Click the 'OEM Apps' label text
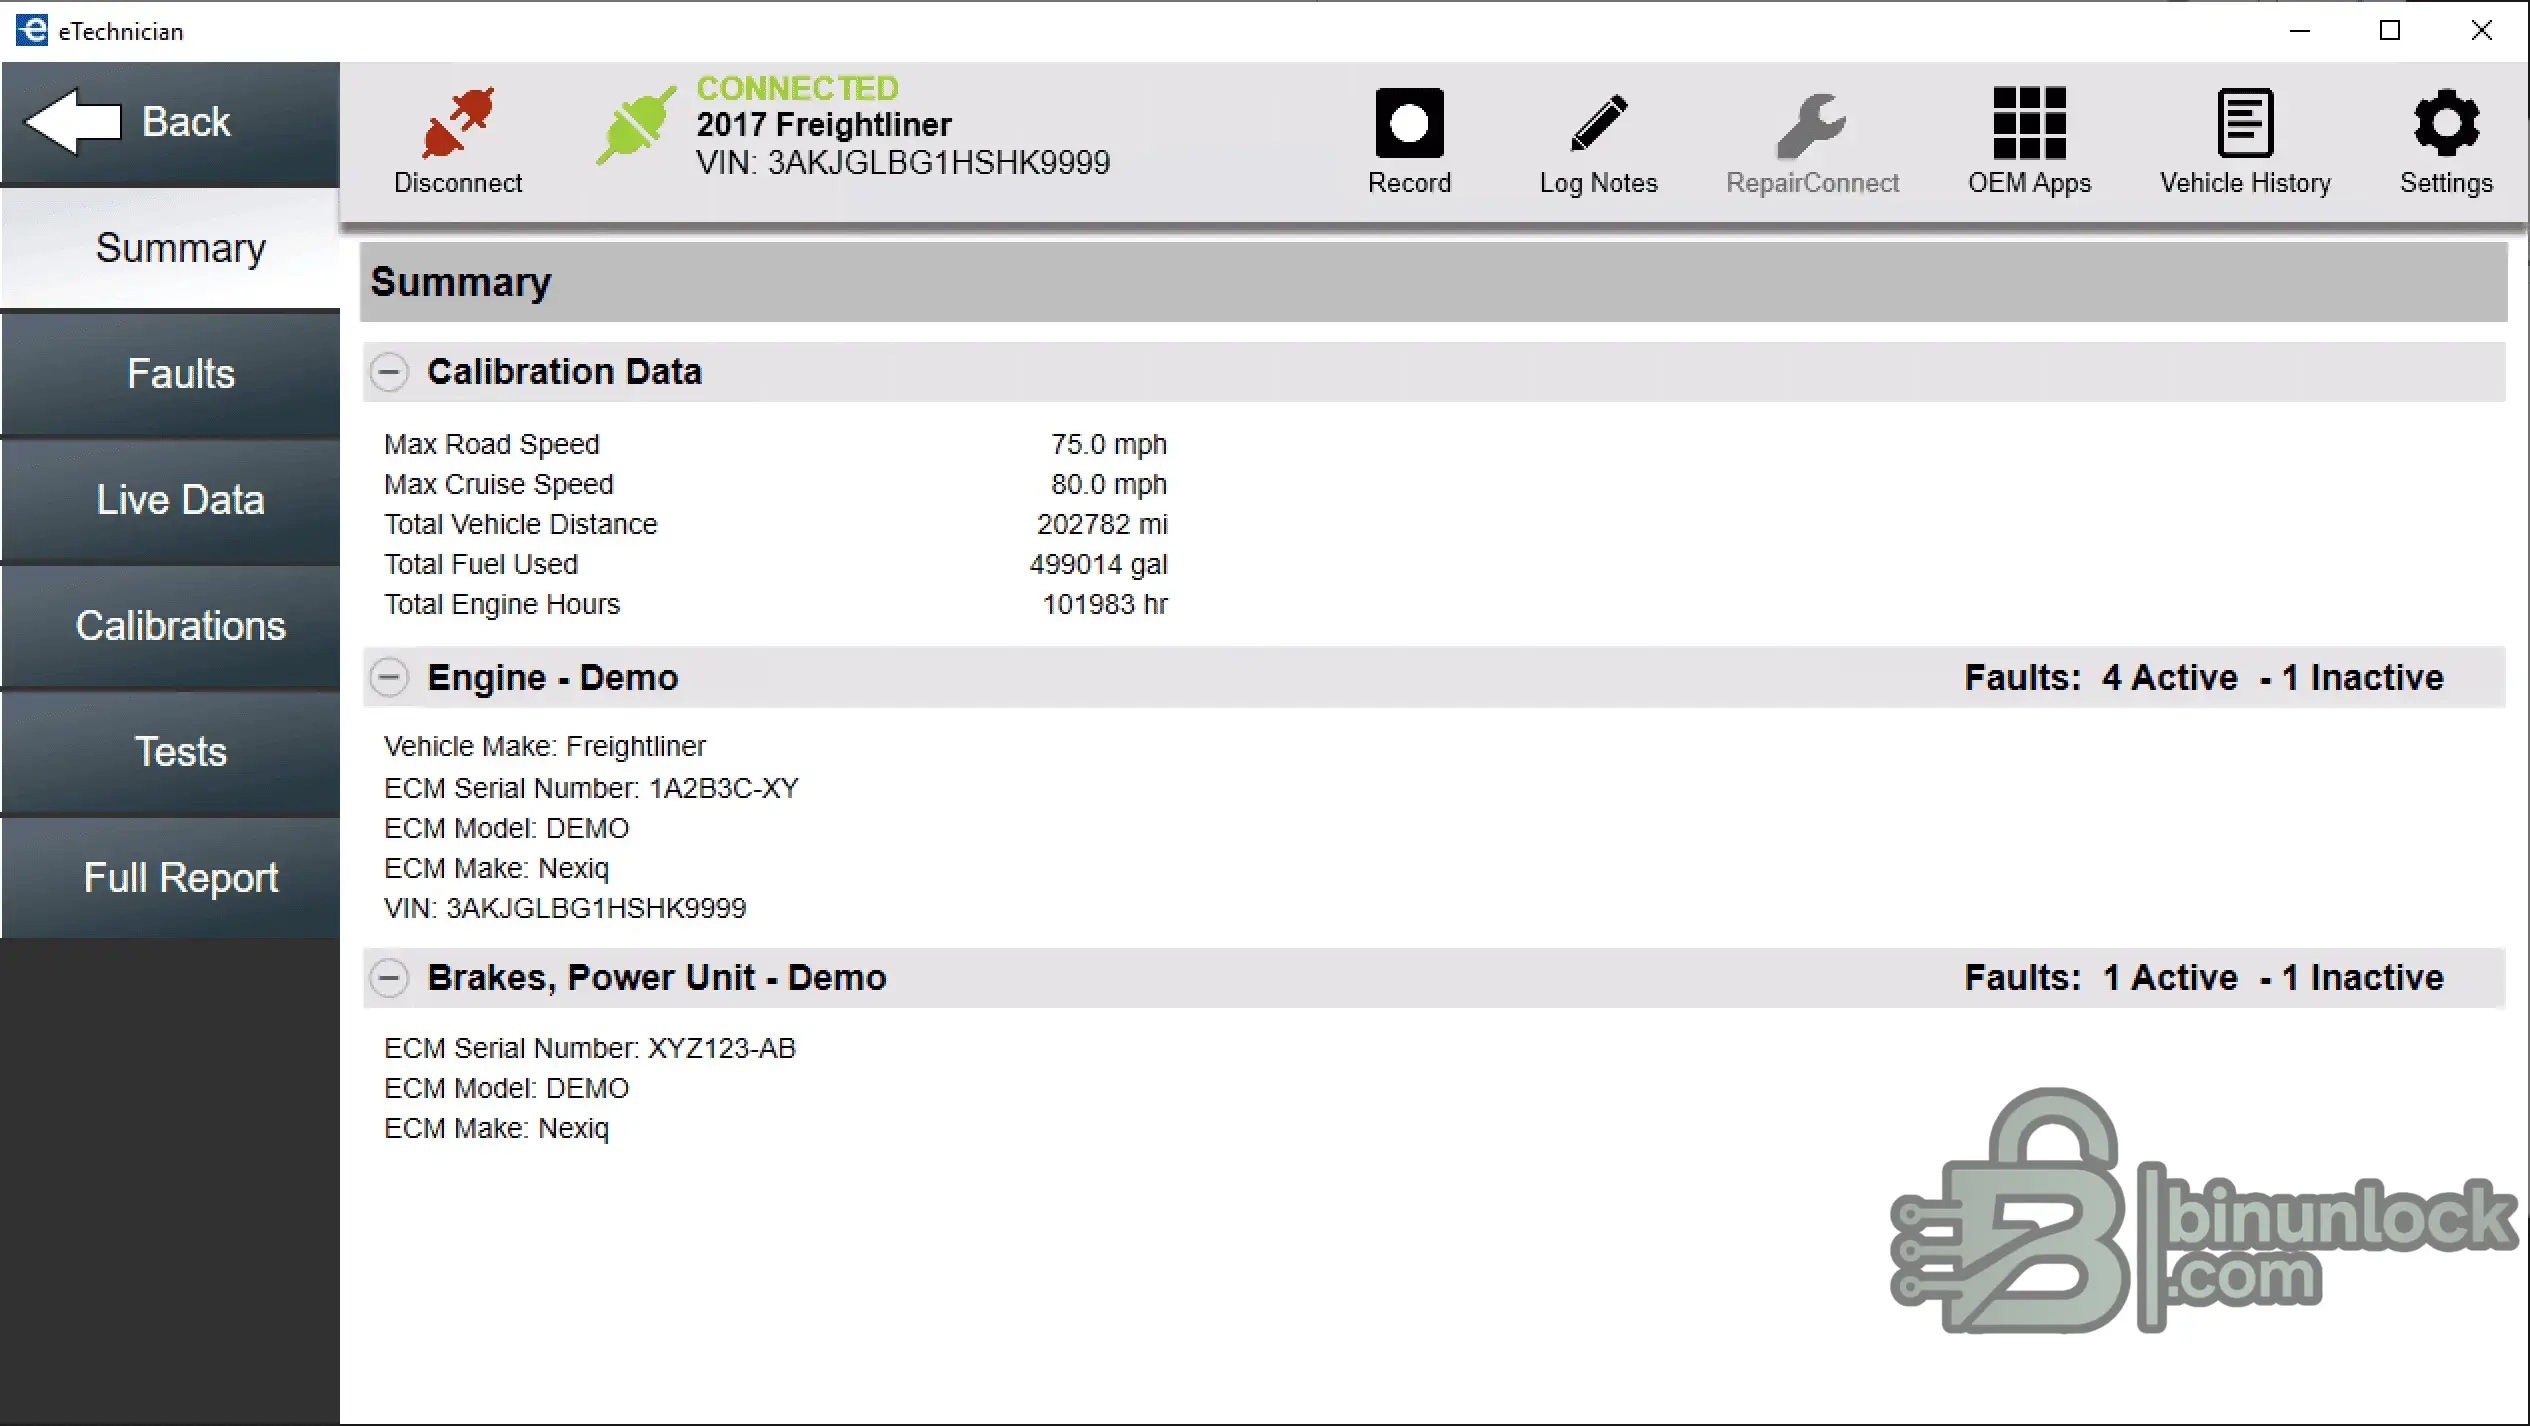The width and height of the screenshot is (2530, 1426). coord(2029,183)
